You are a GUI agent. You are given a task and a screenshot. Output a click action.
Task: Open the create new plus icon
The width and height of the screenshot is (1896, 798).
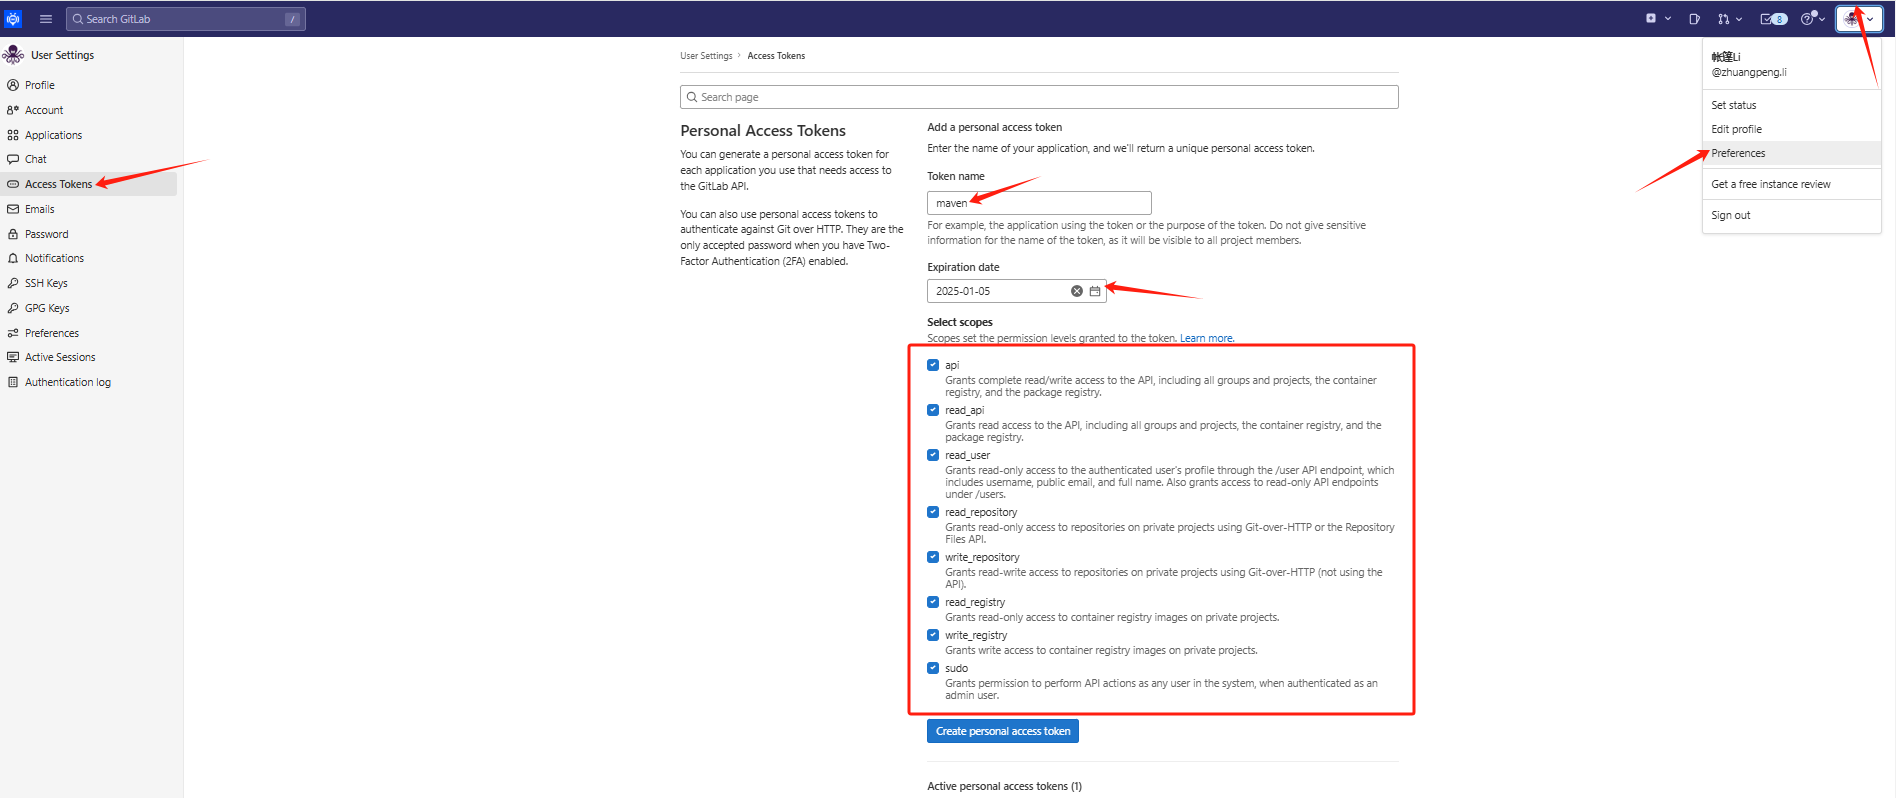pos(1651,18)
